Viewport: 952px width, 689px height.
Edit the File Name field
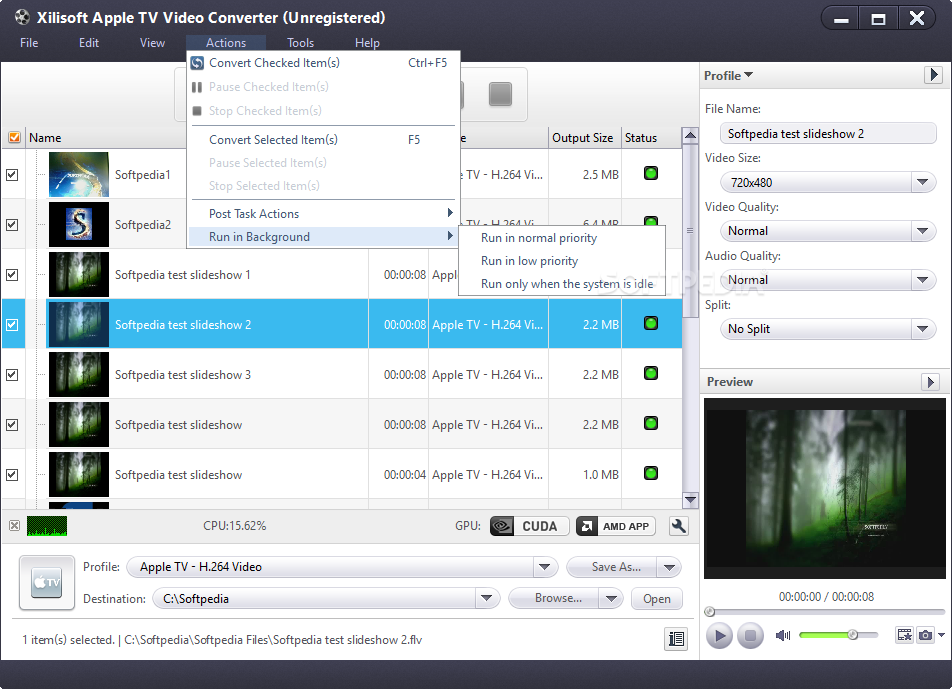coord(828,134)
